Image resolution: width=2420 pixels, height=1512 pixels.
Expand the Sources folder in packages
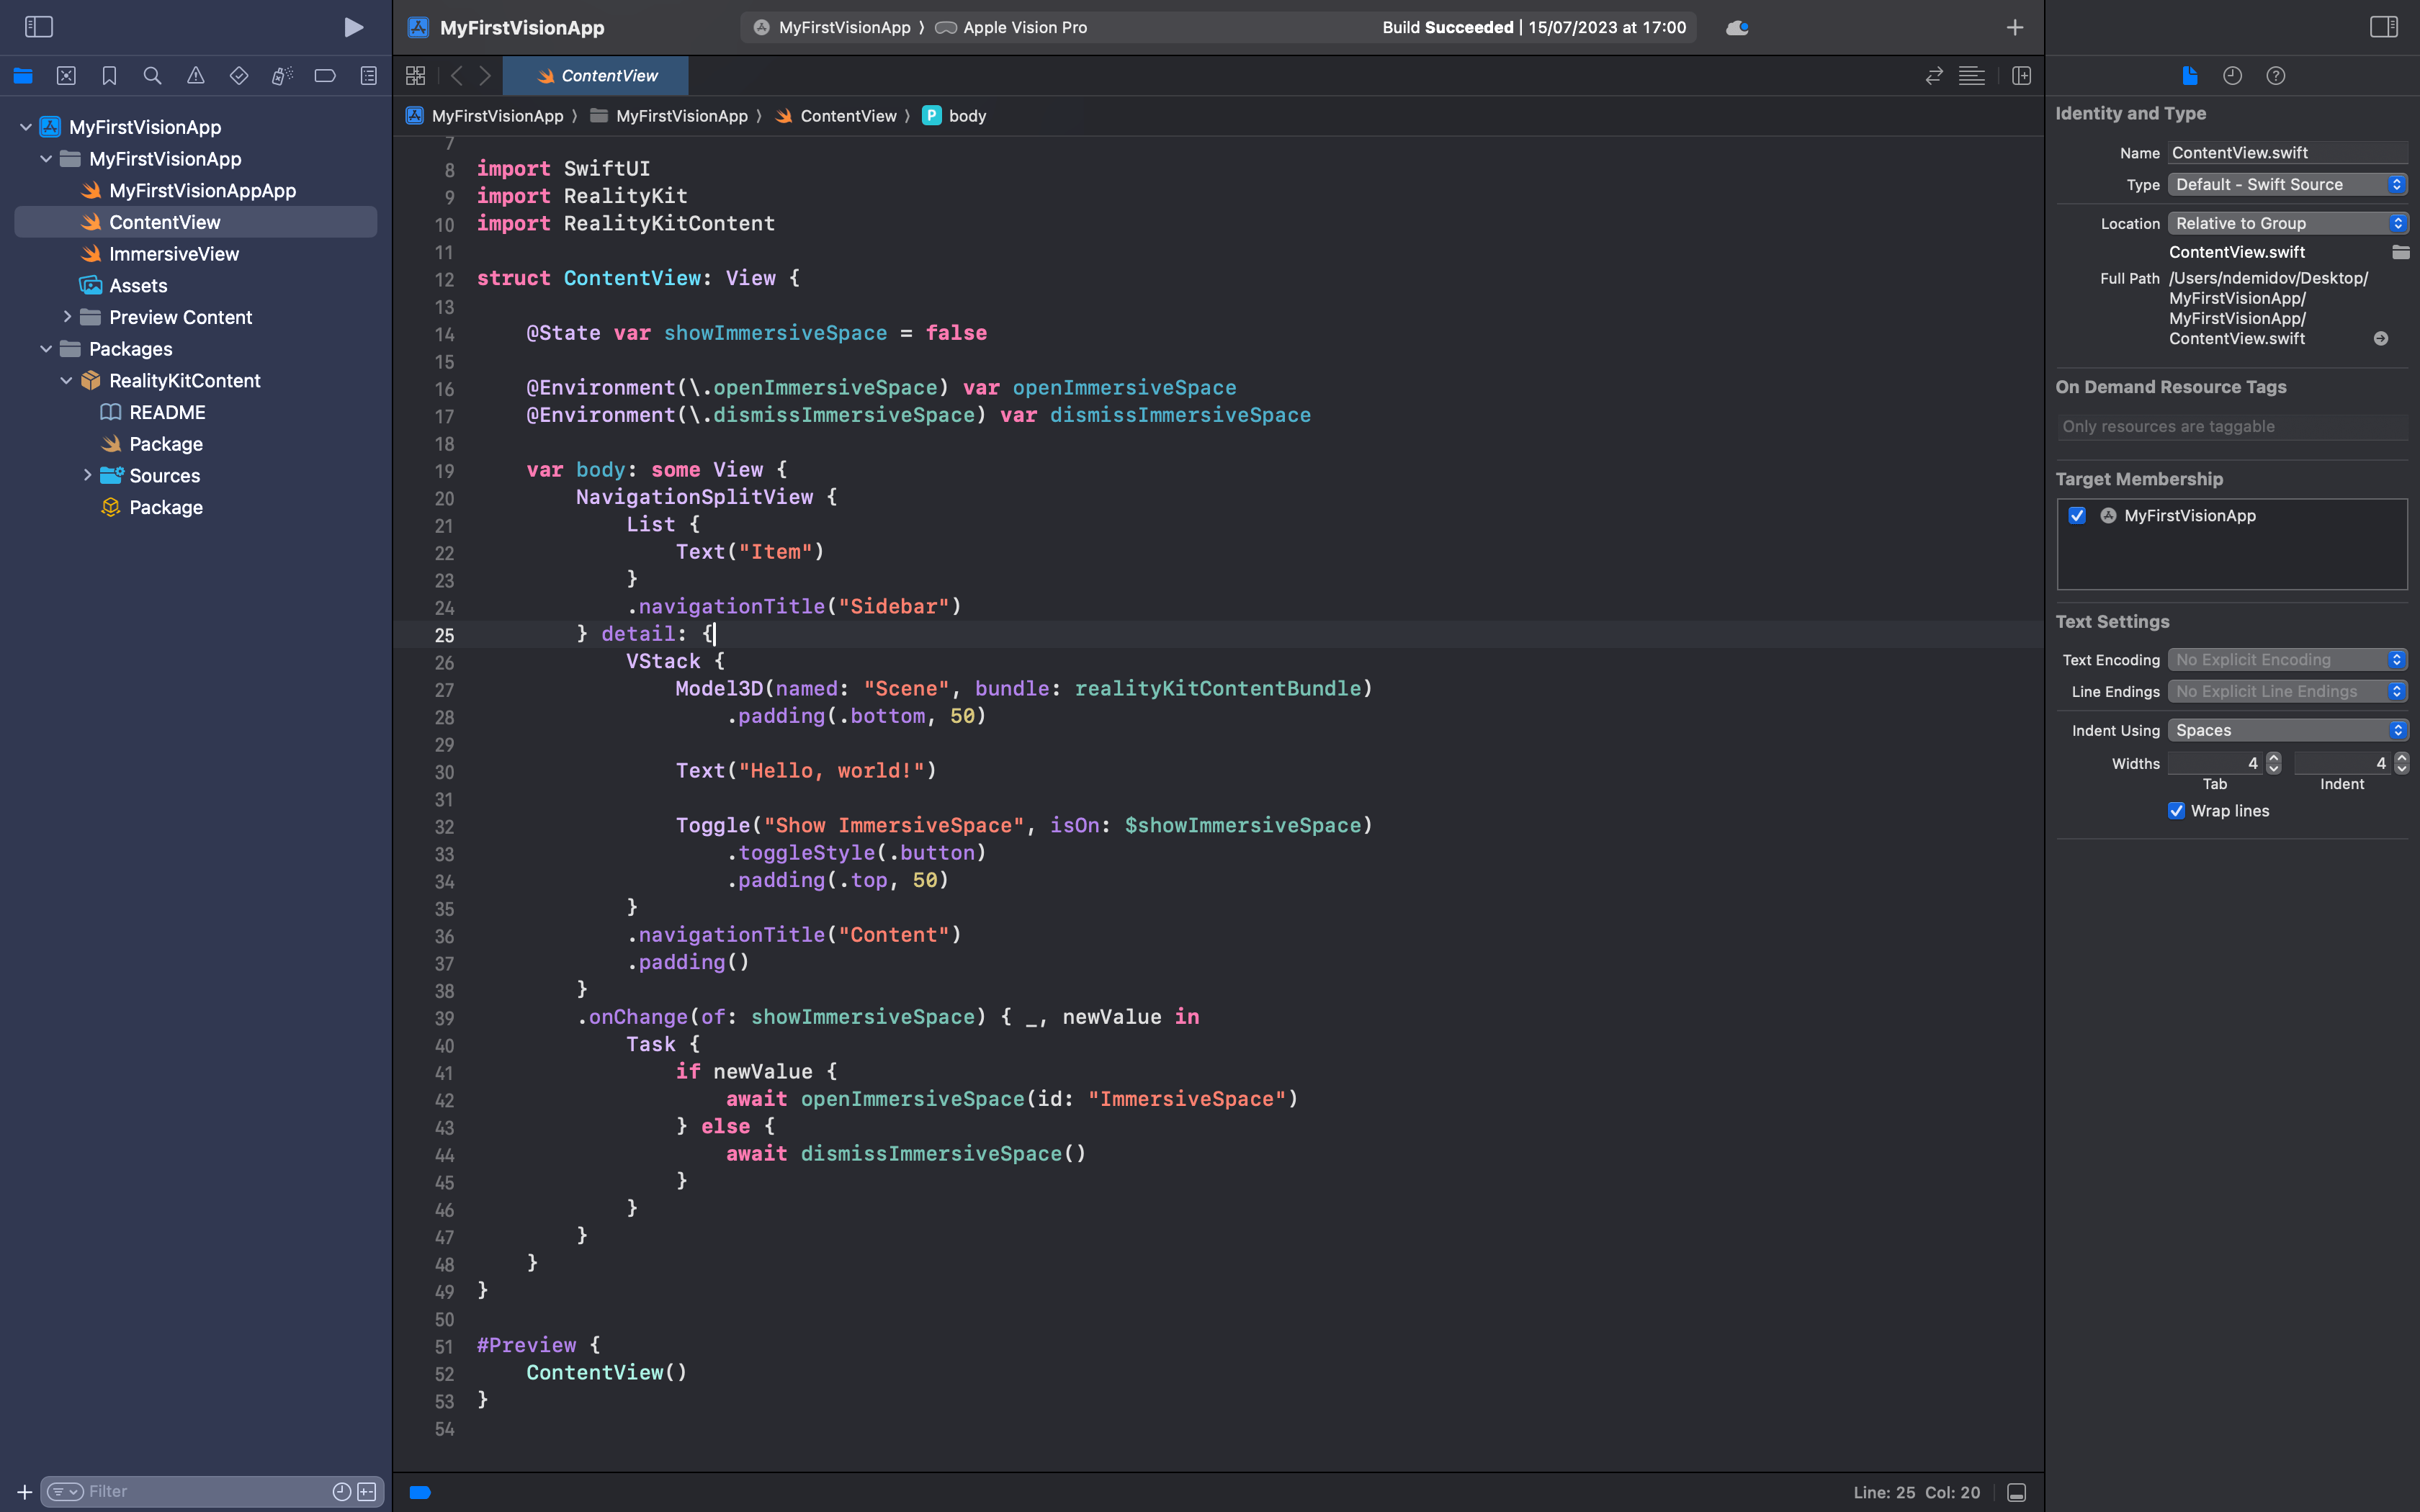[87, 475]
